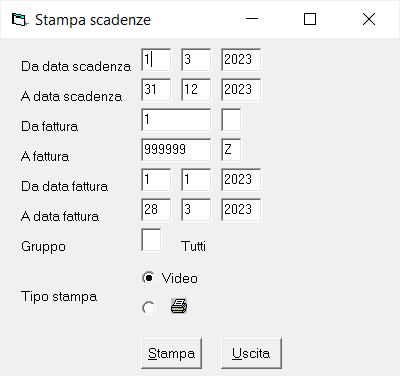This screenshot has height=376, width=400.
Task: Click the empty Gruppo input box
Action: click(x=151, y=240)
